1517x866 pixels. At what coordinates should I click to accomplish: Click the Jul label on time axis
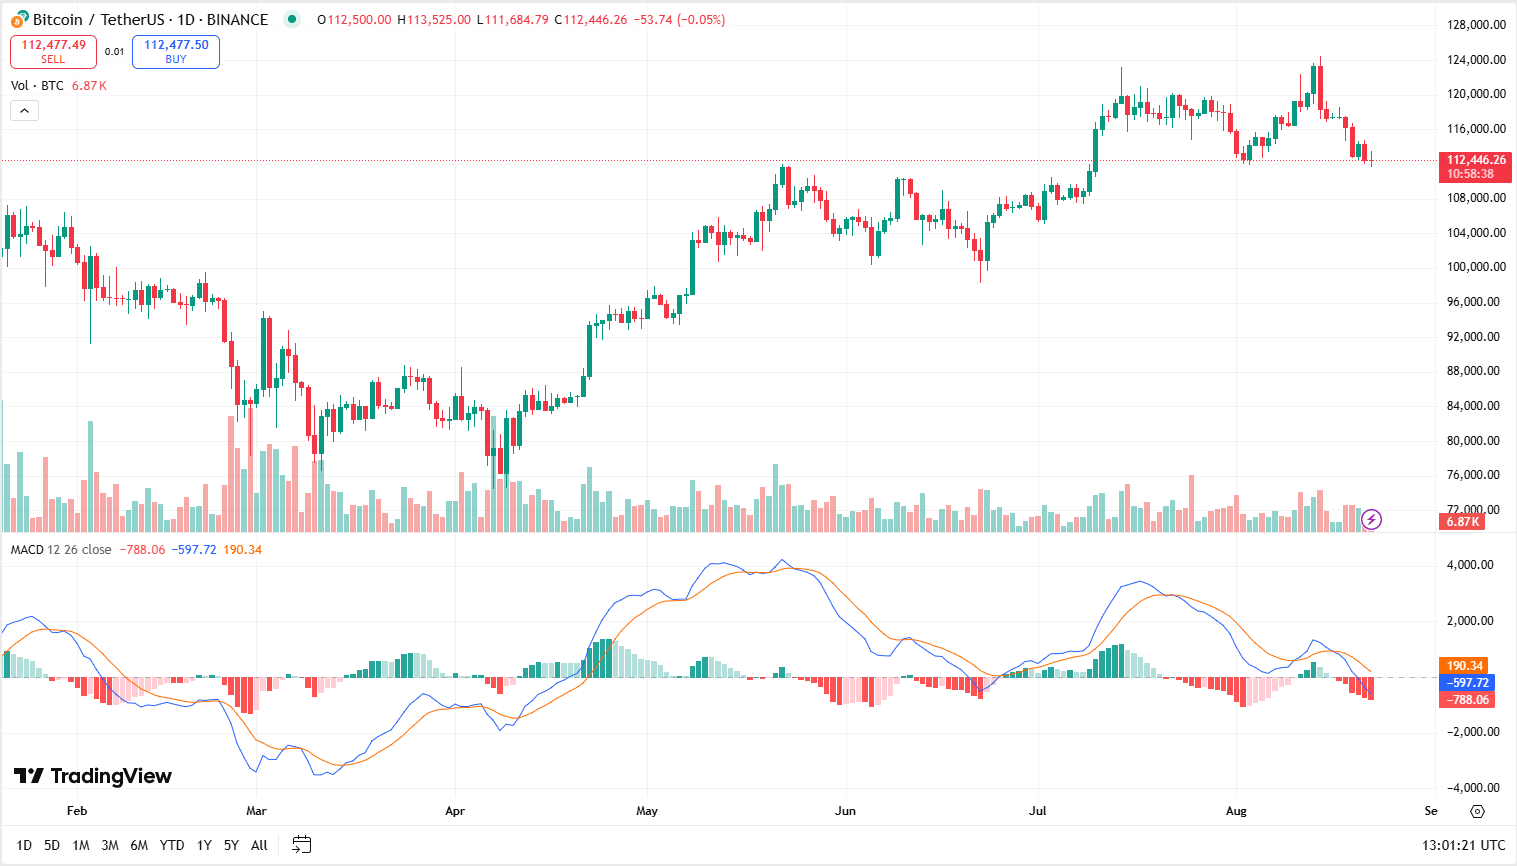pos(1038,811)
